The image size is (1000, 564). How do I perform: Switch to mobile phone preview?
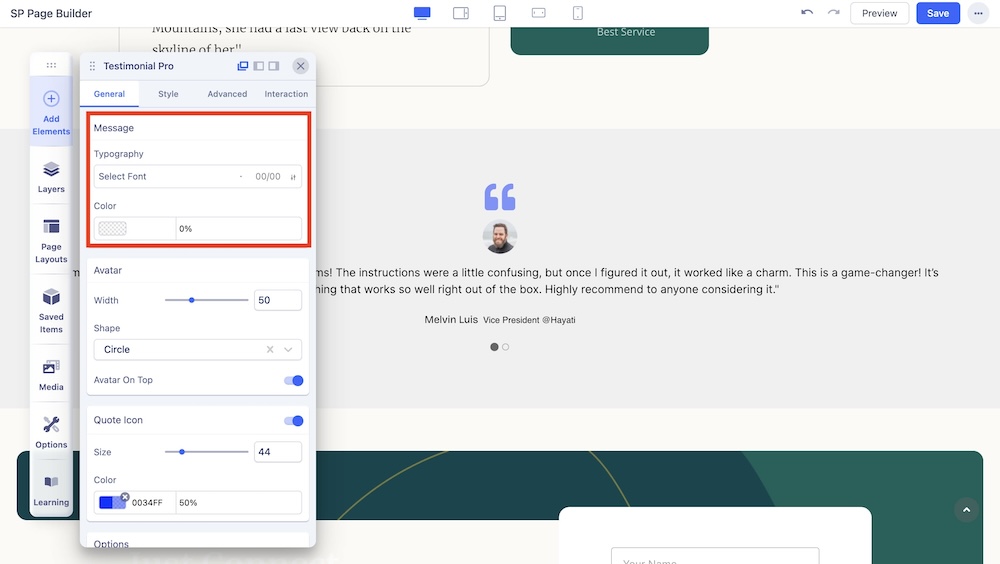pyautogui.click(x=578, y=13)
